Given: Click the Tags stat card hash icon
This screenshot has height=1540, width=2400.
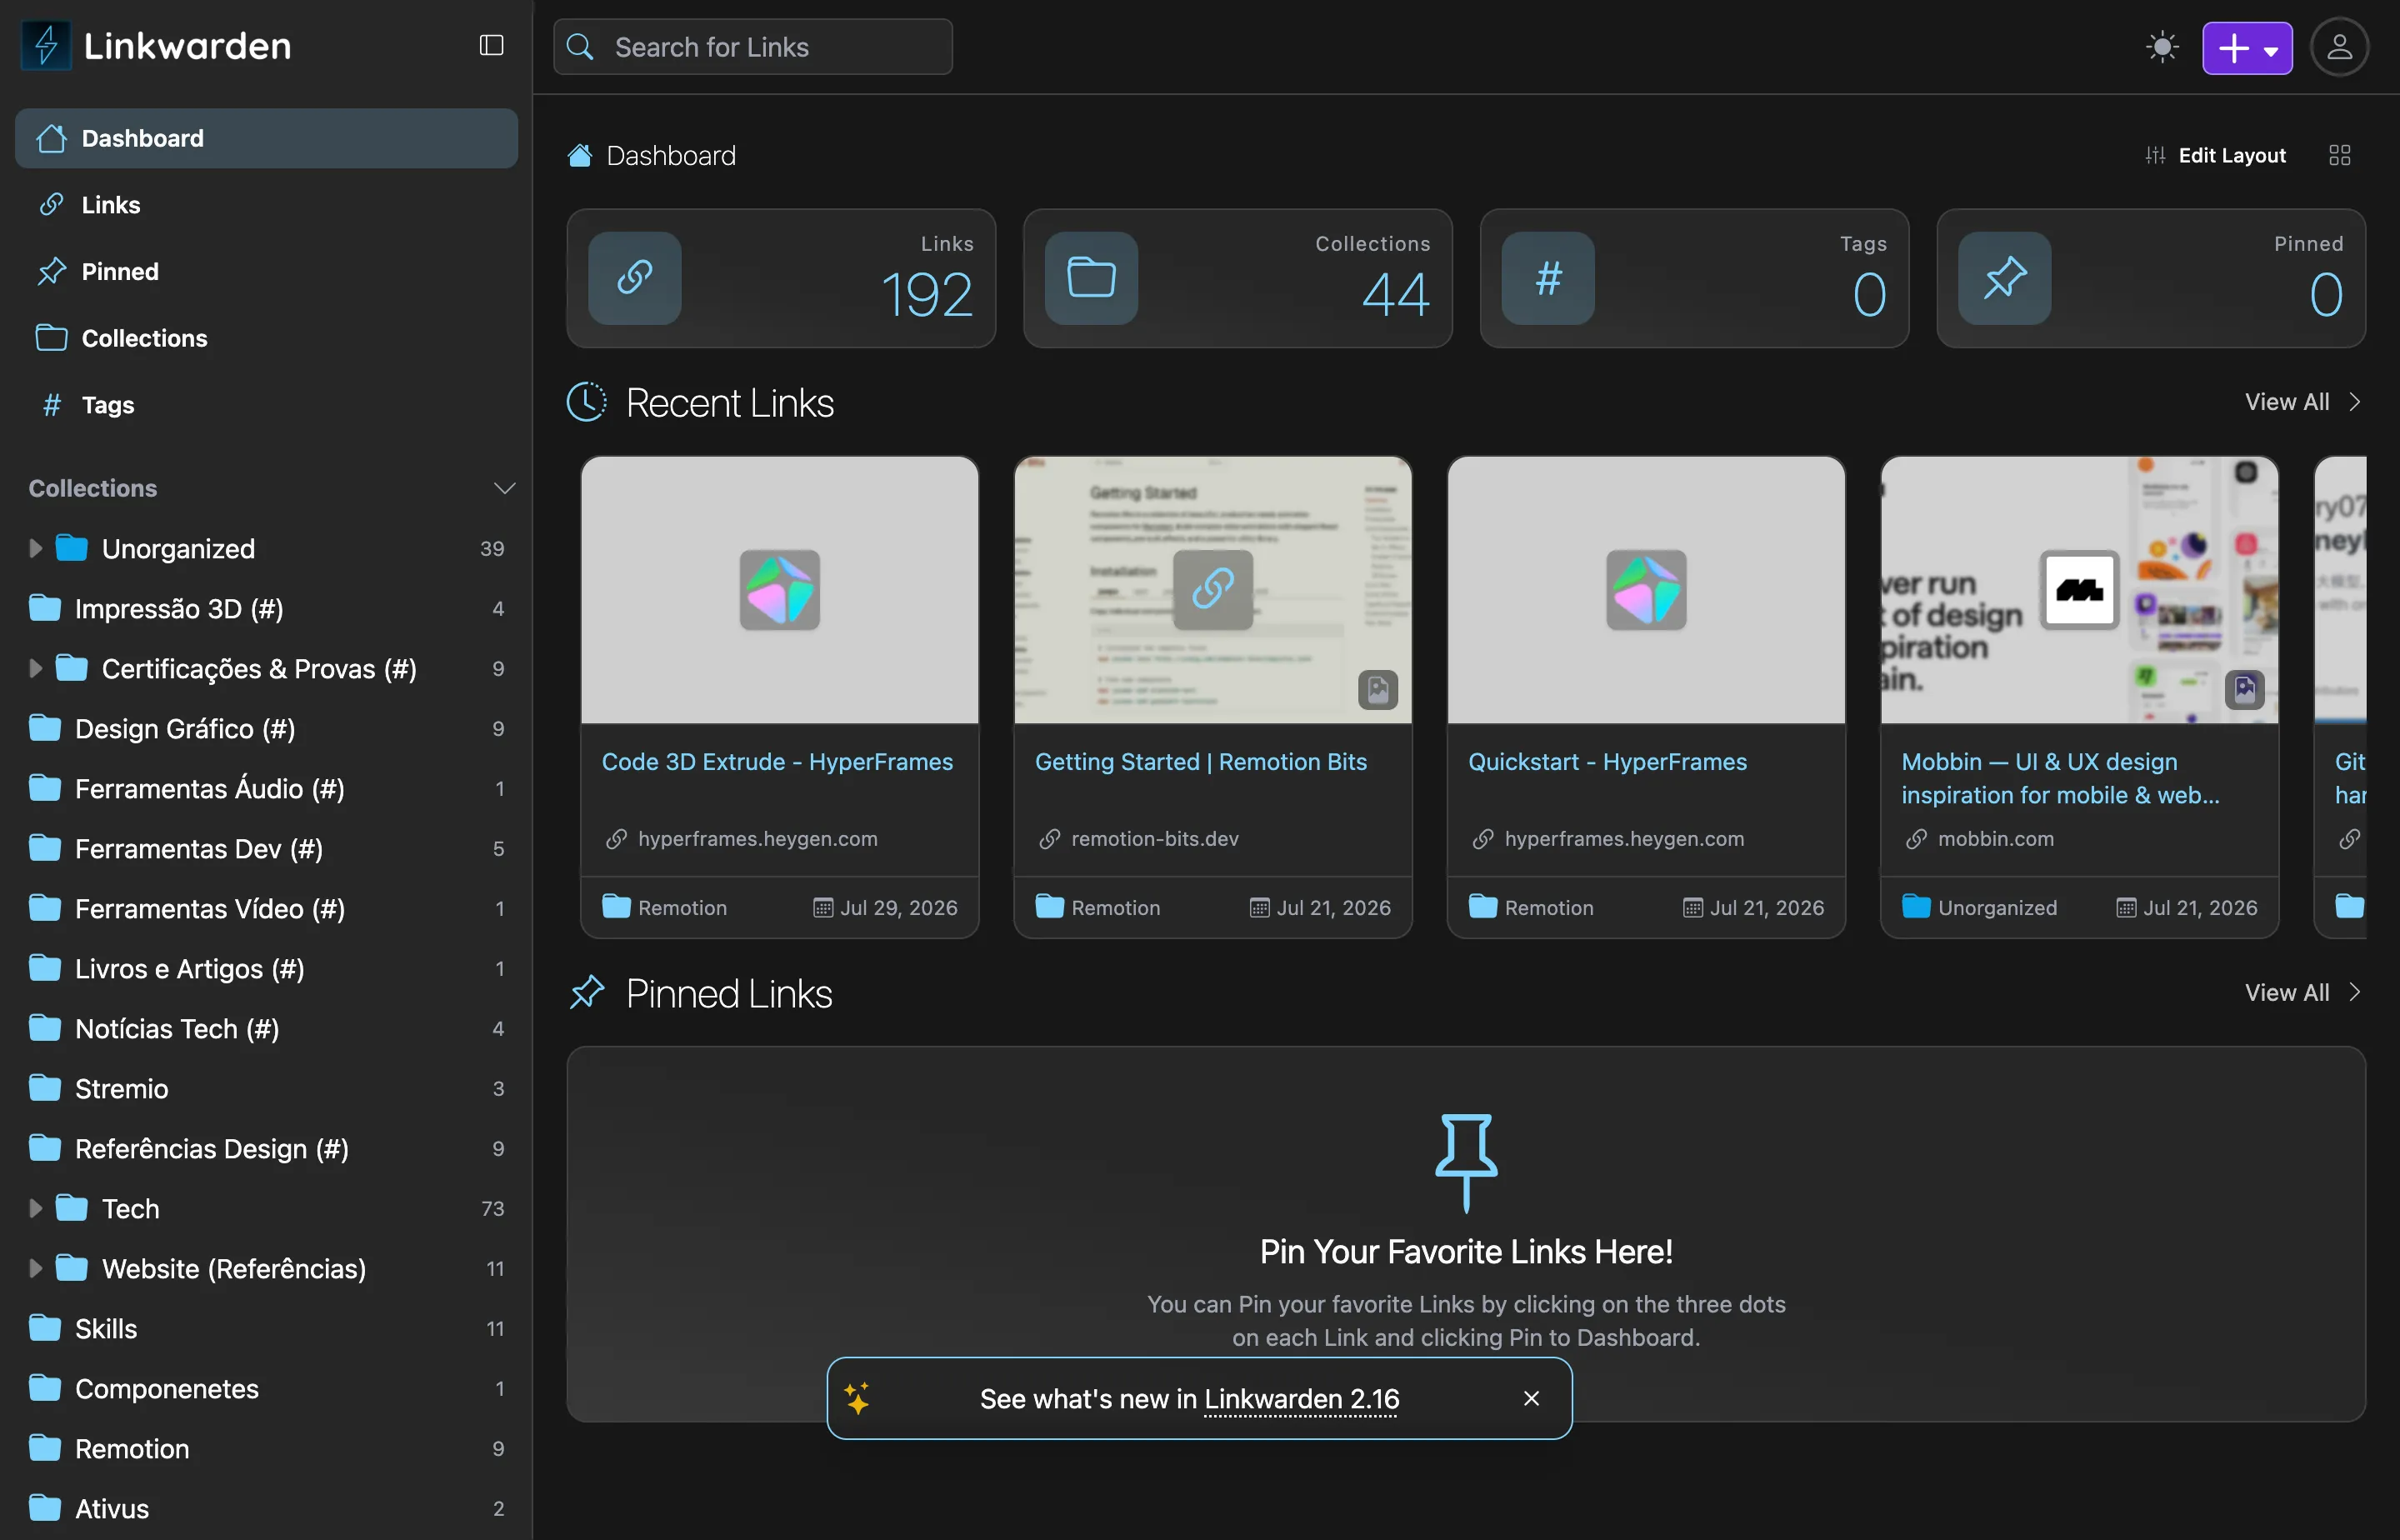Looking at the screenshot, I should 1548,278.
